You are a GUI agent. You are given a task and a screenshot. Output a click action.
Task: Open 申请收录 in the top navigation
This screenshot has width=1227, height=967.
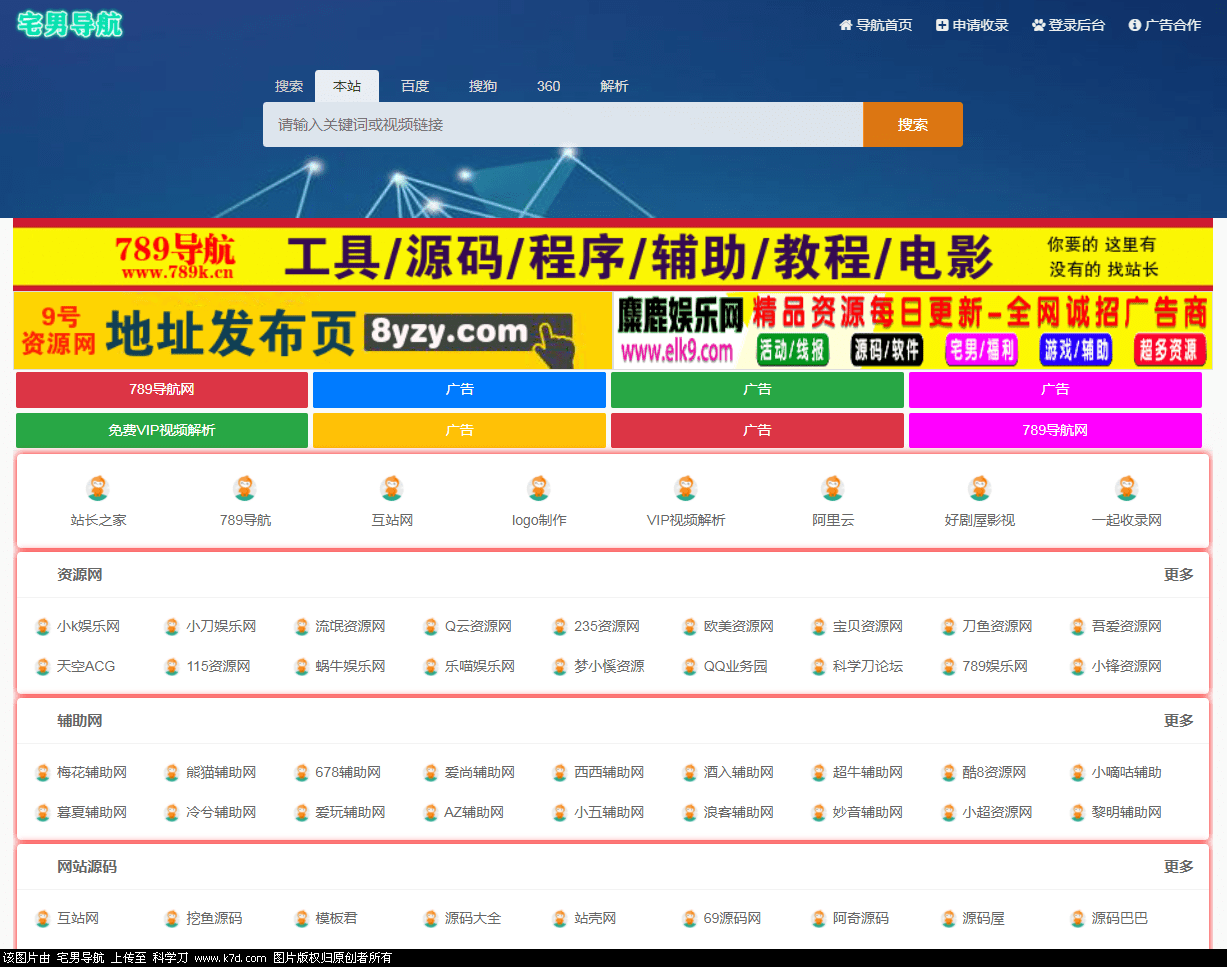pyautogui.click(x=971, y=25)
